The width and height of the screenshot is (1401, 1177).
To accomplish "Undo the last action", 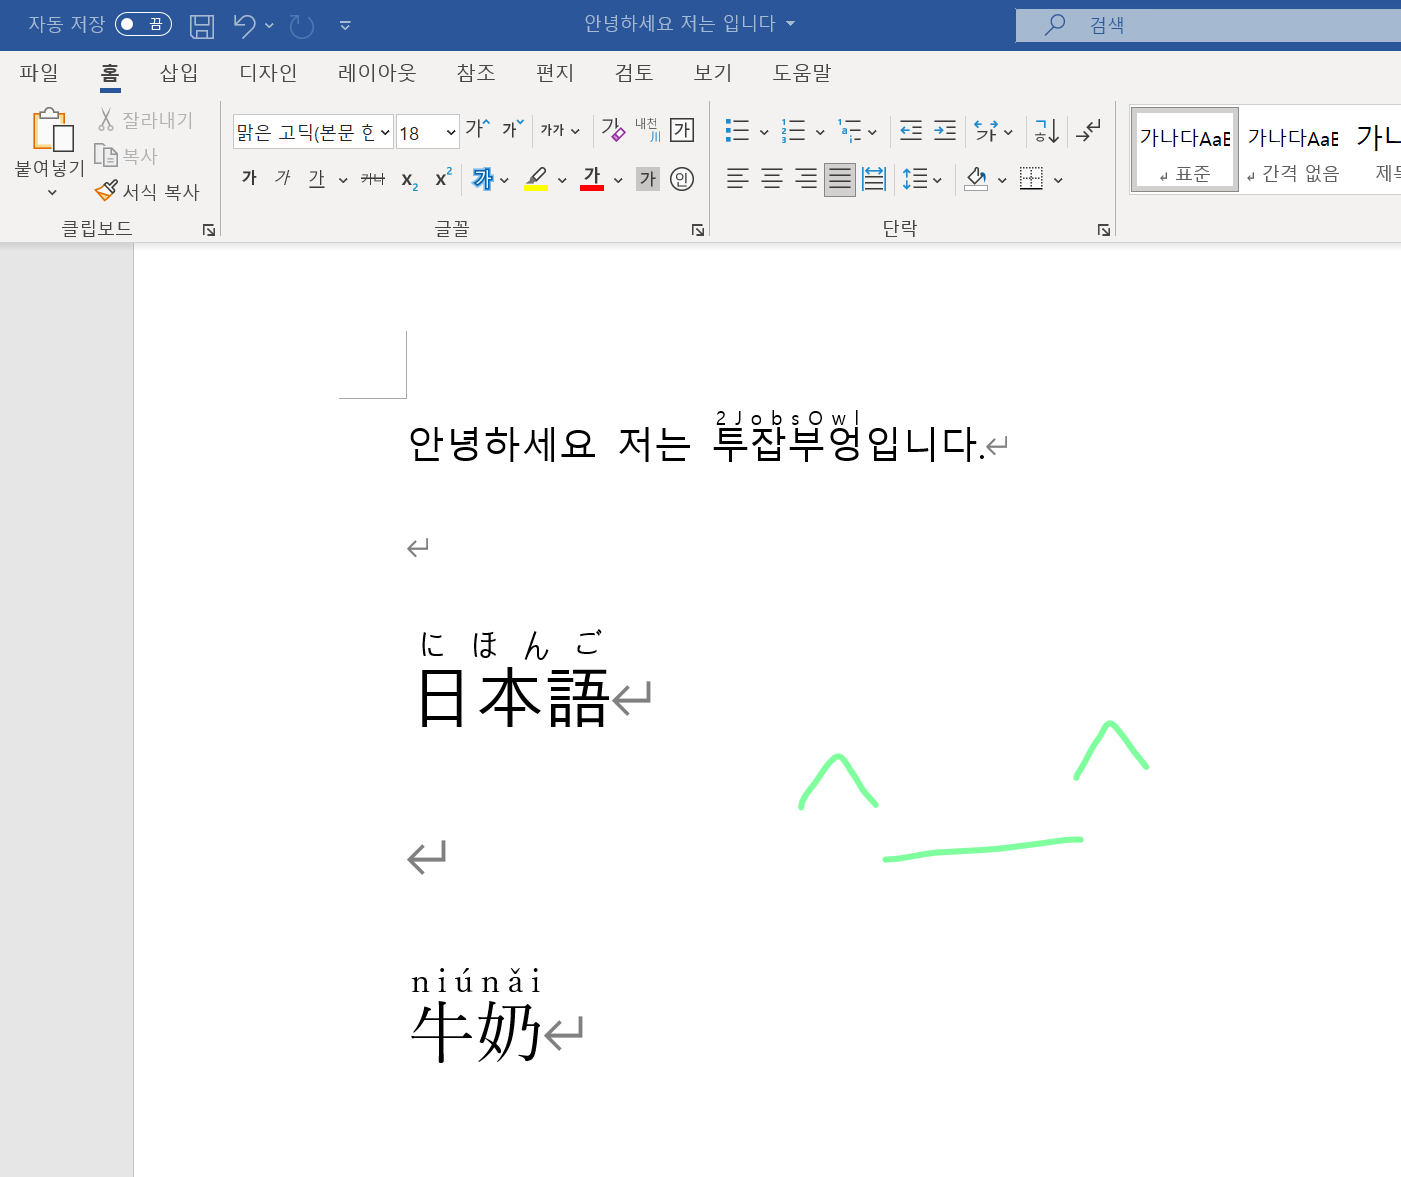I will (244, 26).
